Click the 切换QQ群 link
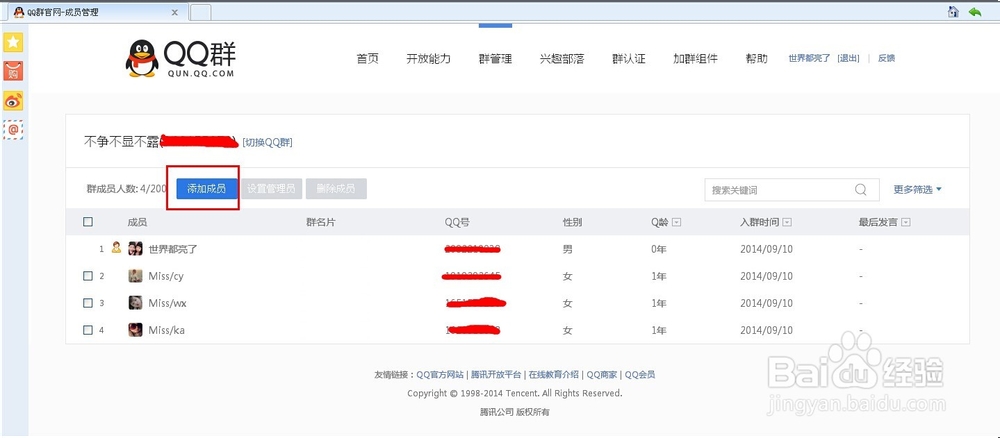This screenshot has height=438, width=1000. point(268,142)
